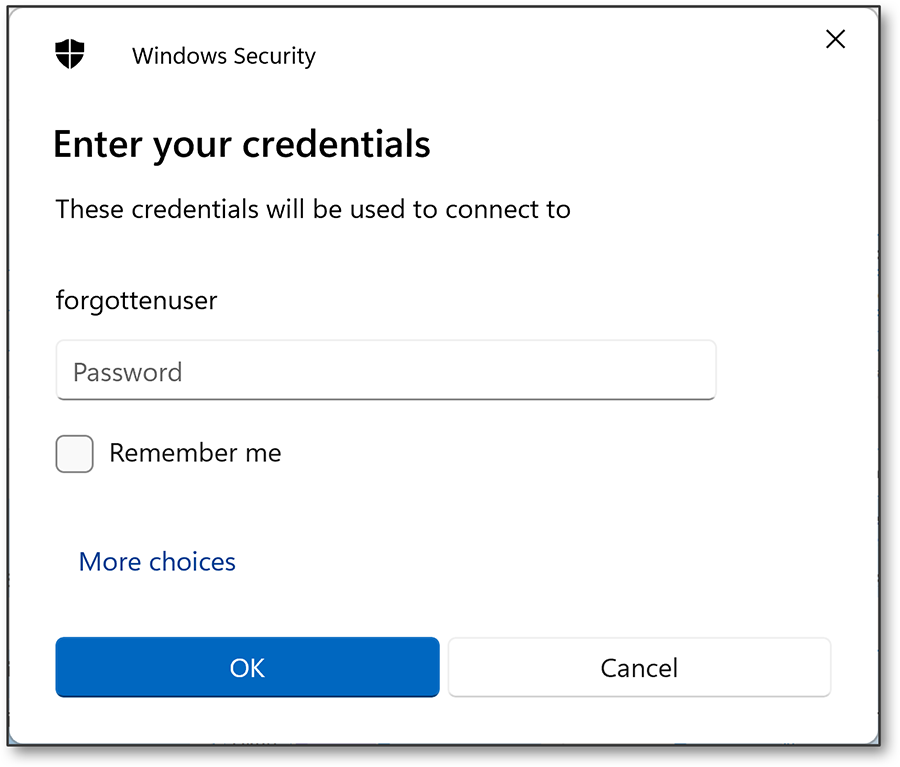Click the X in the dialog corner
Image resolution: width=900 pixels, height=767 pixels.
[835, 40]
